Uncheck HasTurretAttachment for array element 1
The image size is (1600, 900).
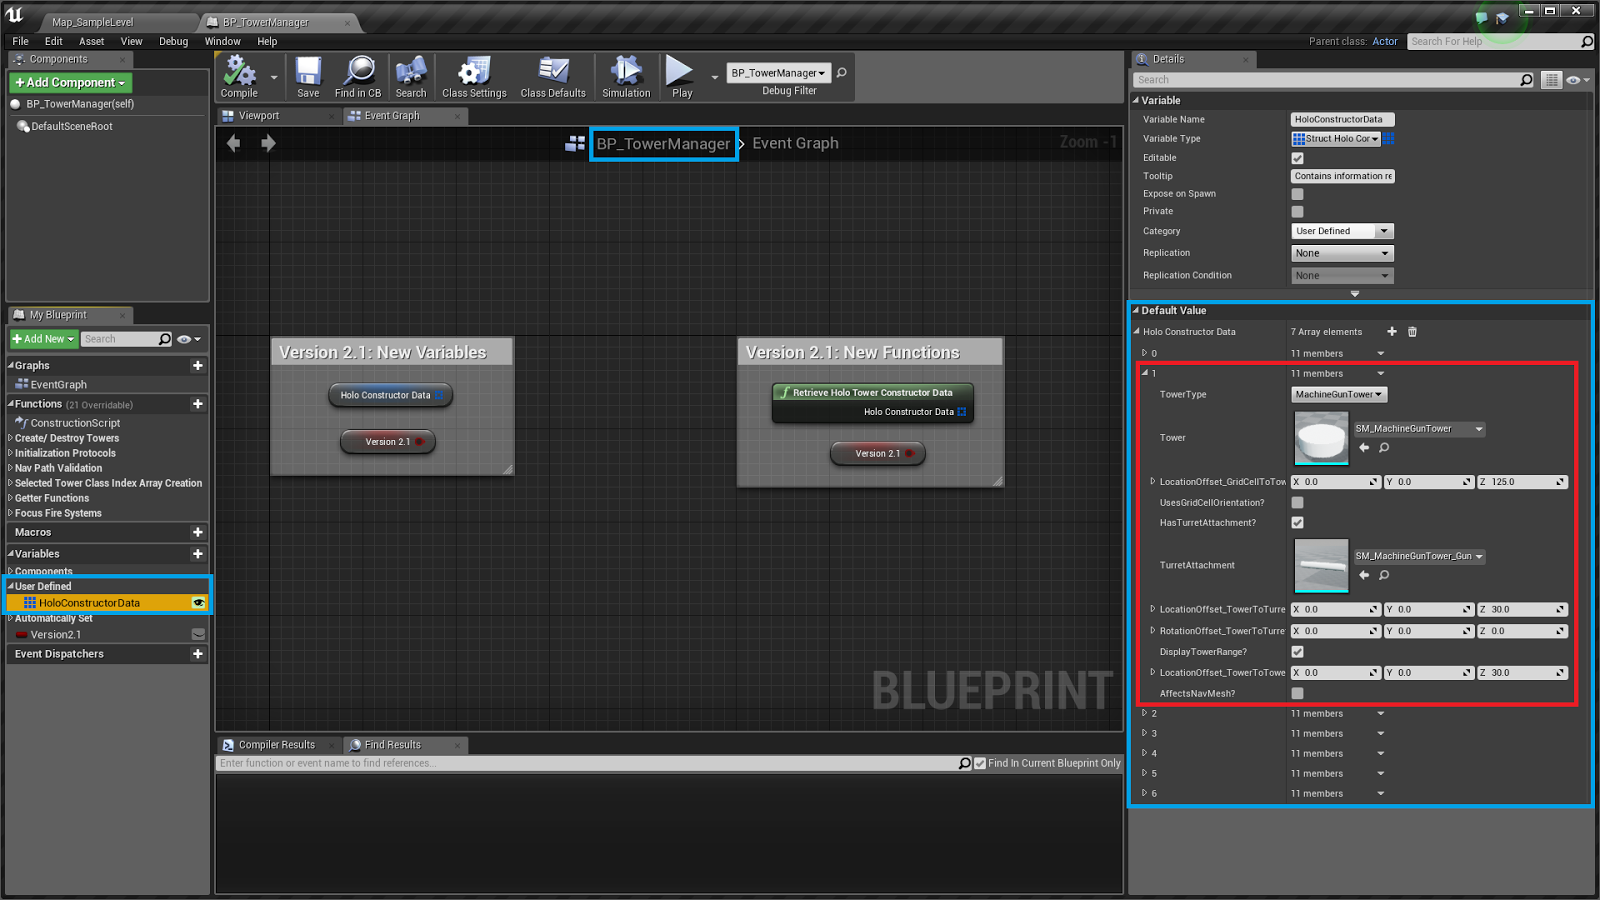[1297, 522]
